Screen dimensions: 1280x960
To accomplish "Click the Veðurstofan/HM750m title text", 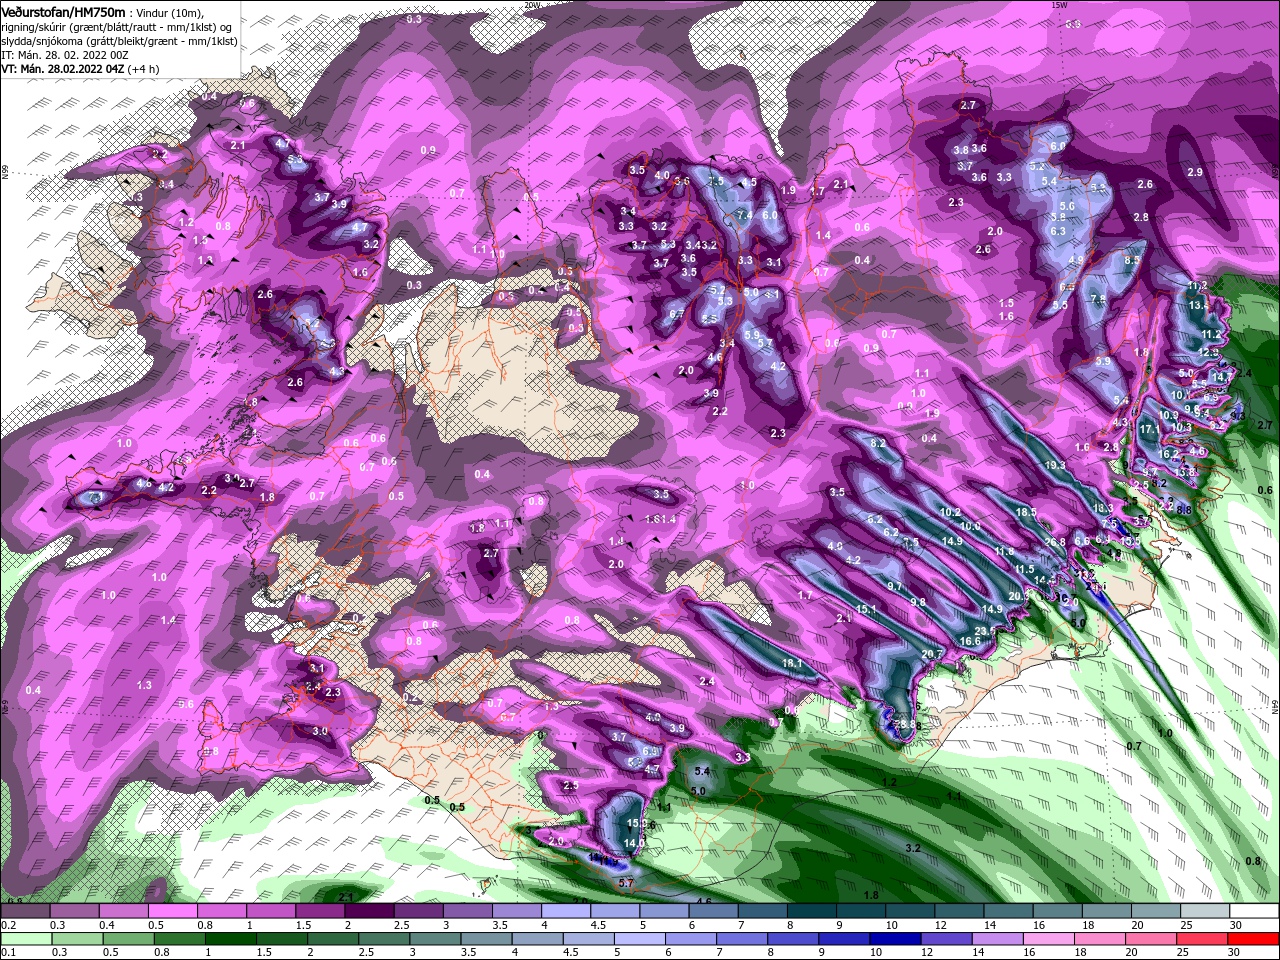I will [x=63, y=11].
